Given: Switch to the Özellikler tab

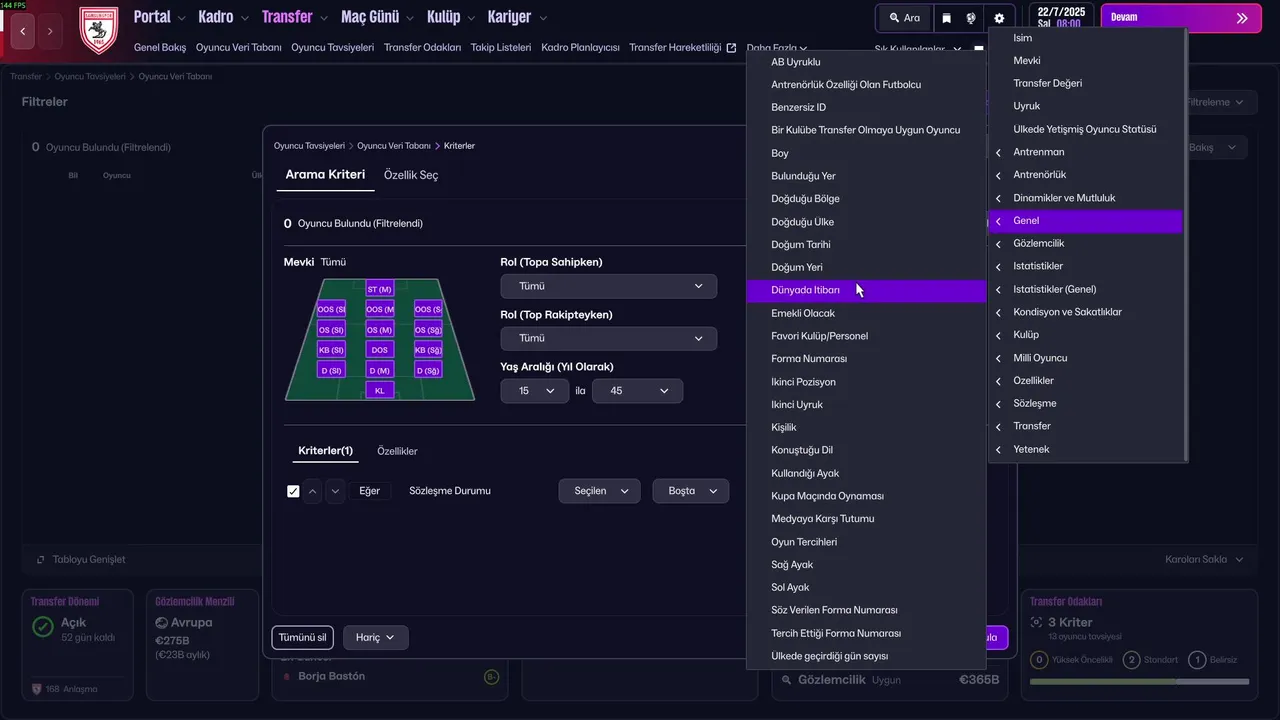Looking at the screenshot, I should click(x=397, y=451).
